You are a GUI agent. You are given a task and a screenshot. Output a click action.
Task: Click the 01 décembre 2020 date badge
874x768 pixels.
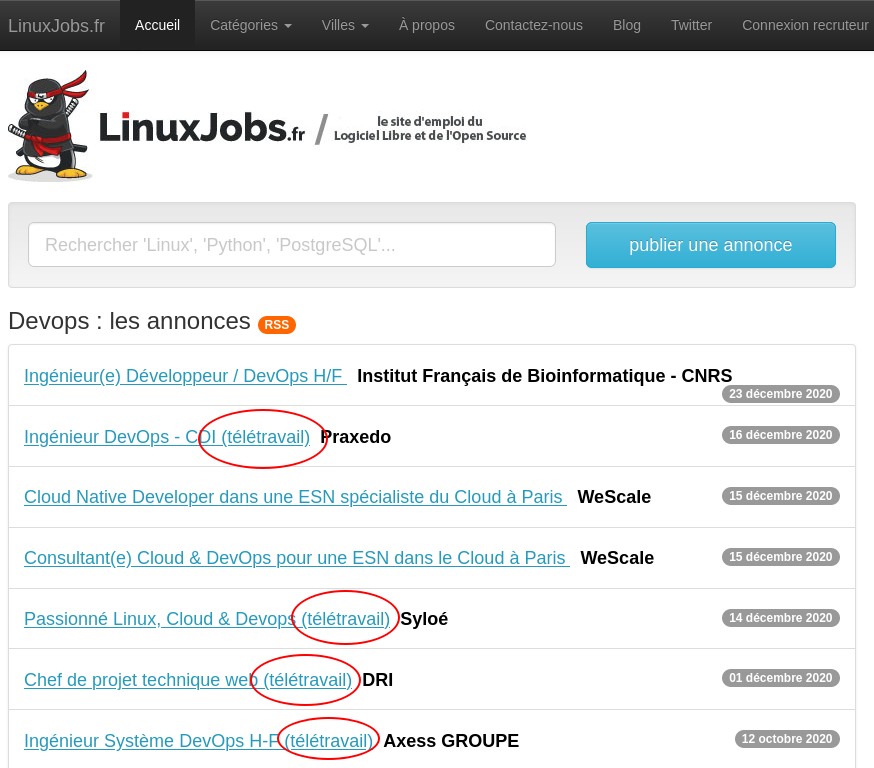click(780, 678)
